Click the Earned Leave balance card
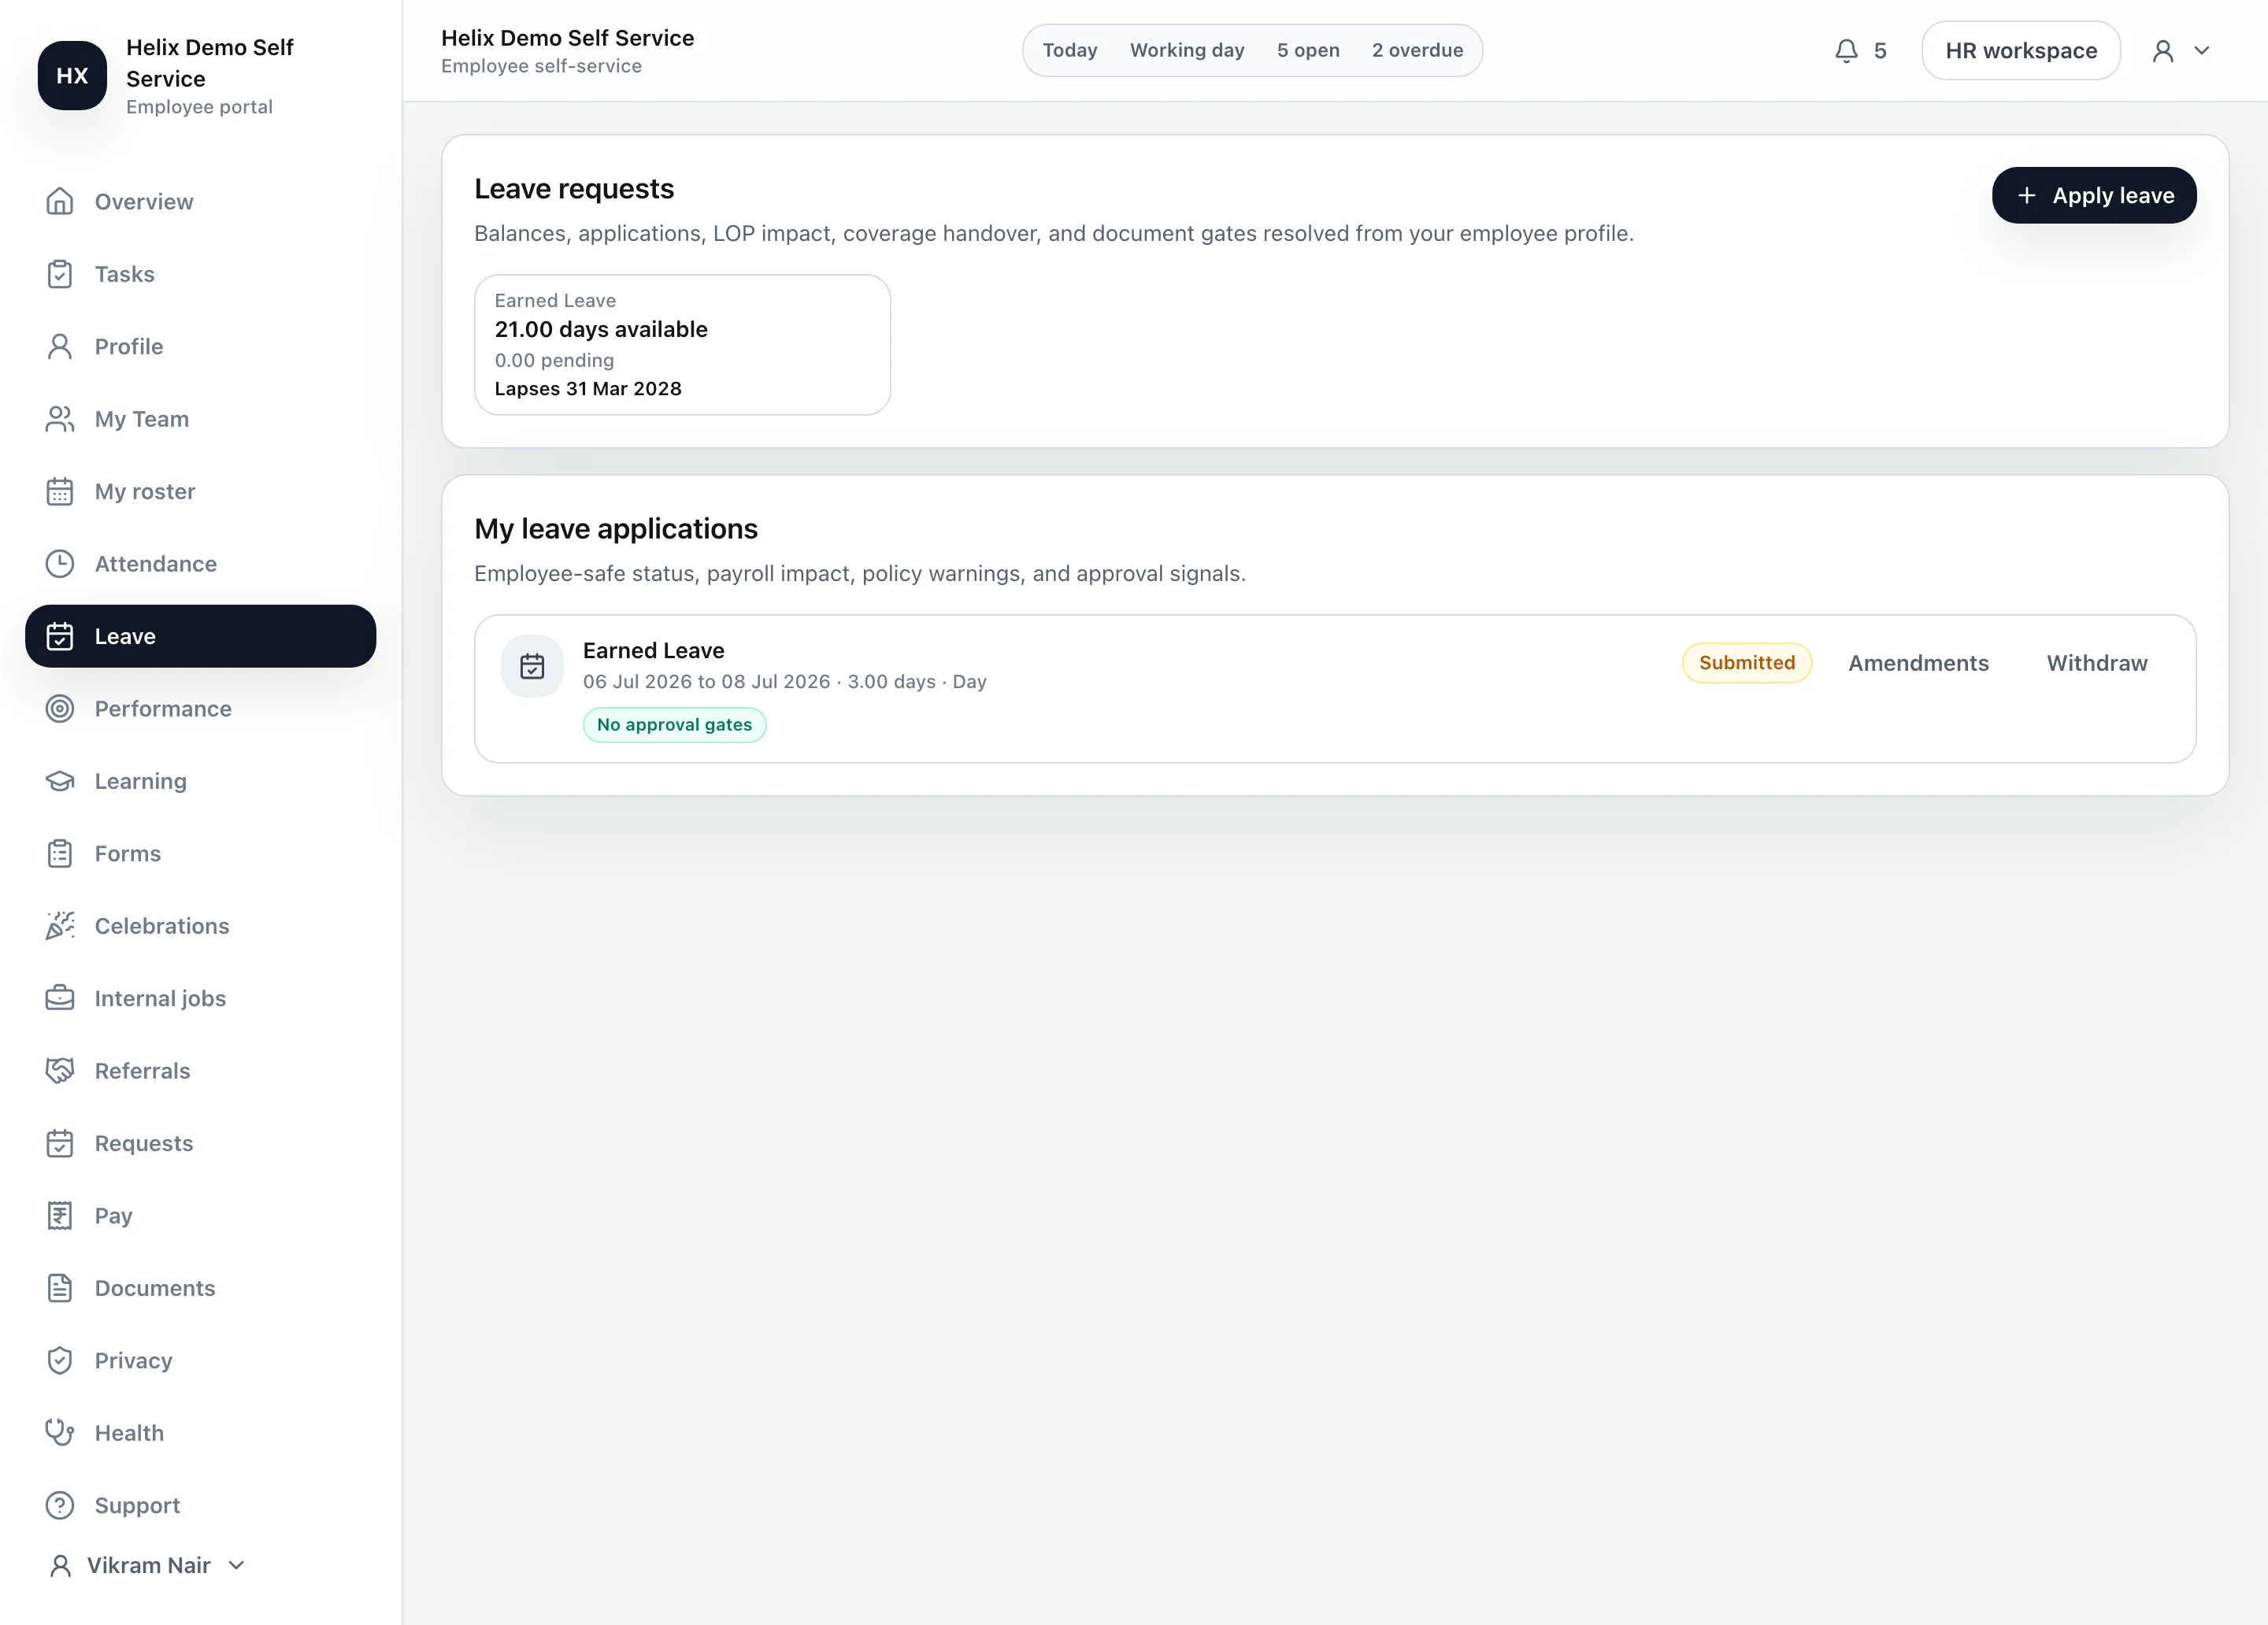2268x1625 pixels. tap(682, 345)
